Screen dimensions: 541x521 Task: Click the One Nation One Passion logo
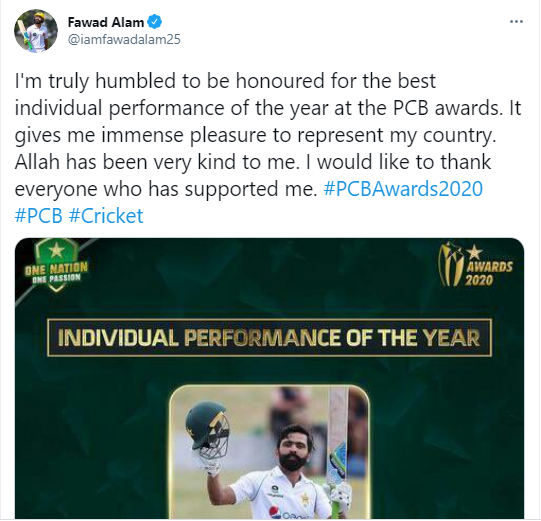point(56,266)
